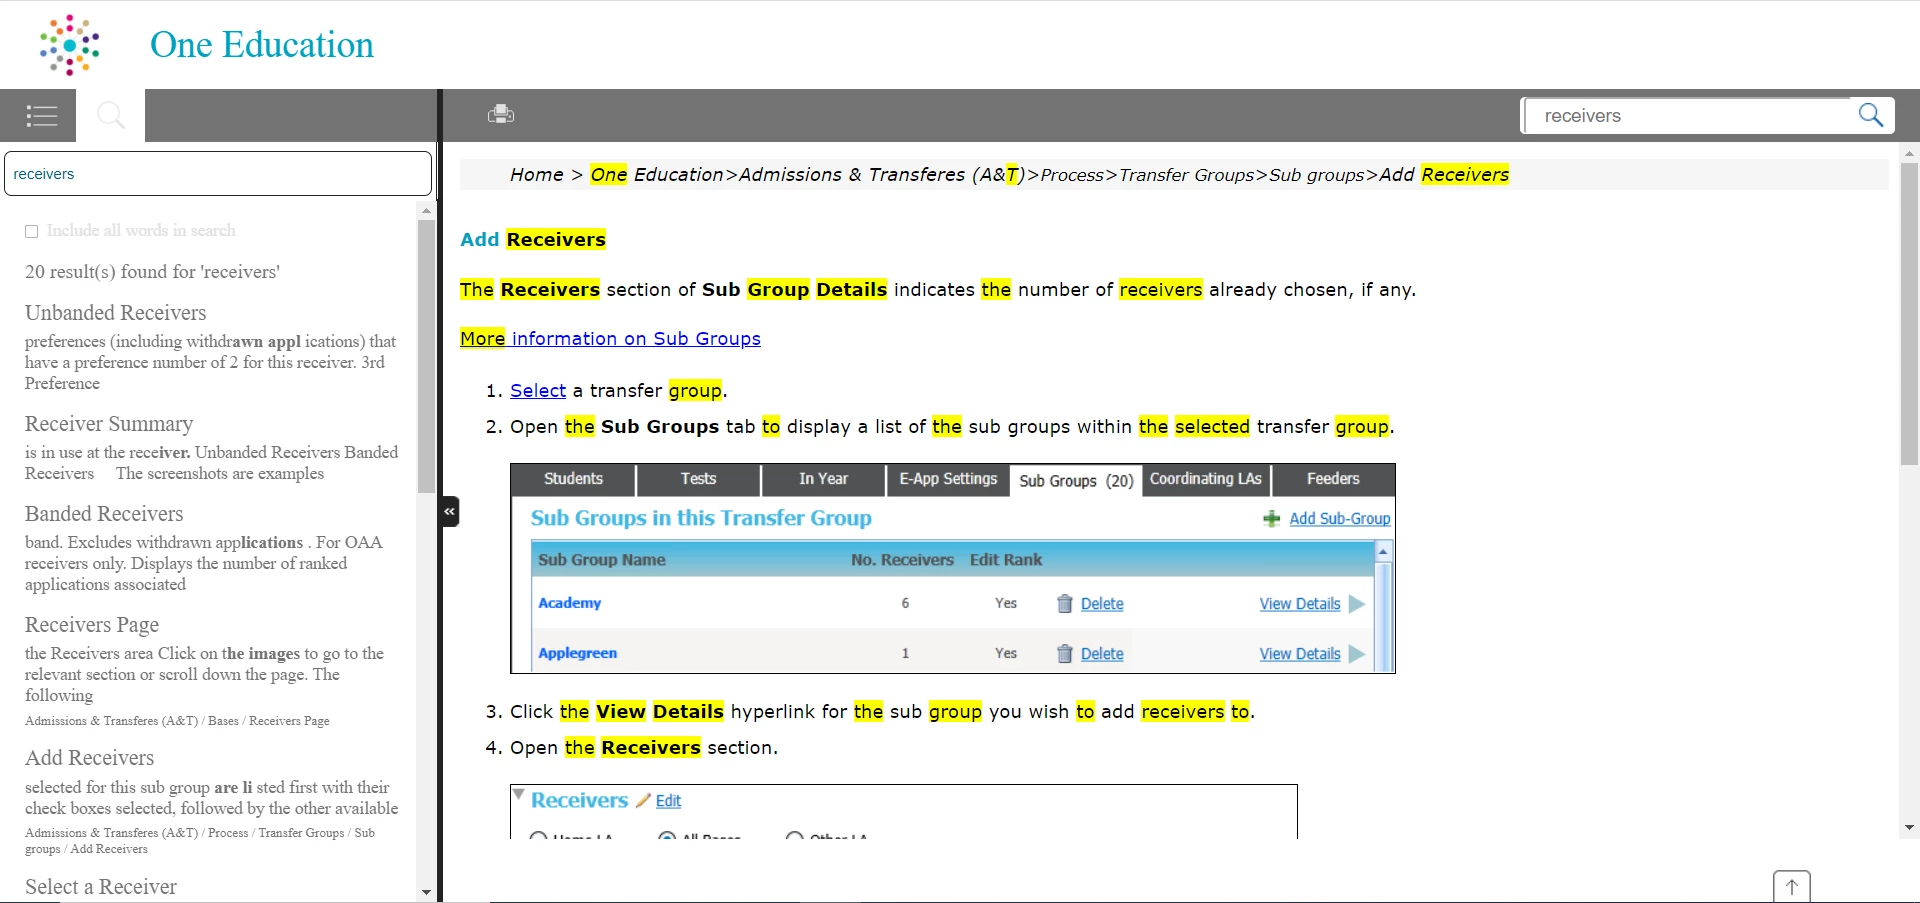Open the Receivers Page search result
Viewport: 1920px width, 903px height.
click(92, 625)
